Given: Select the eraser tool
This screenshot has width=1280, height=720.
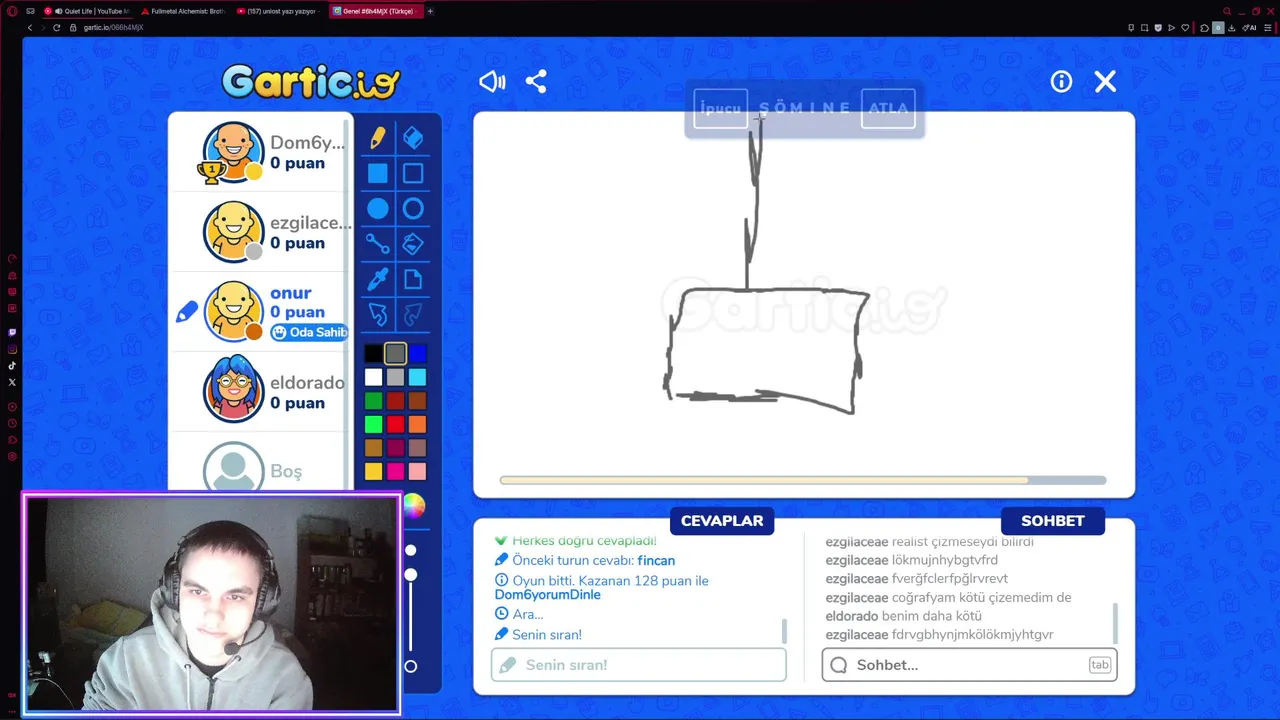Looking at the screenshot, I should tap(413, 138).
